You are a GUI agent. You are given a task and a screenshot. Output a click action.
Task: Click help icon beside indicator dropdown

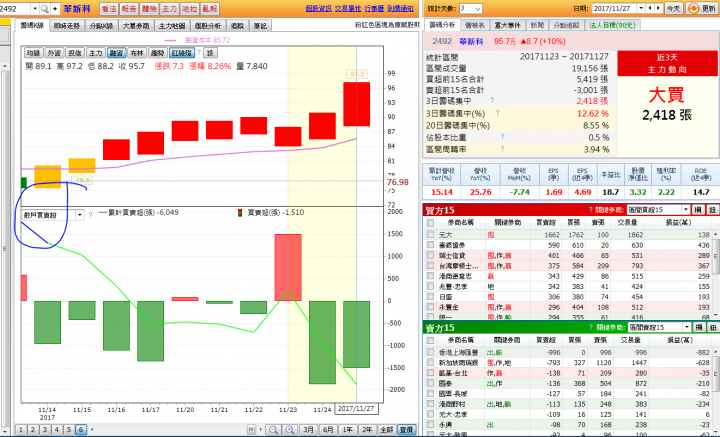[90, 215]
